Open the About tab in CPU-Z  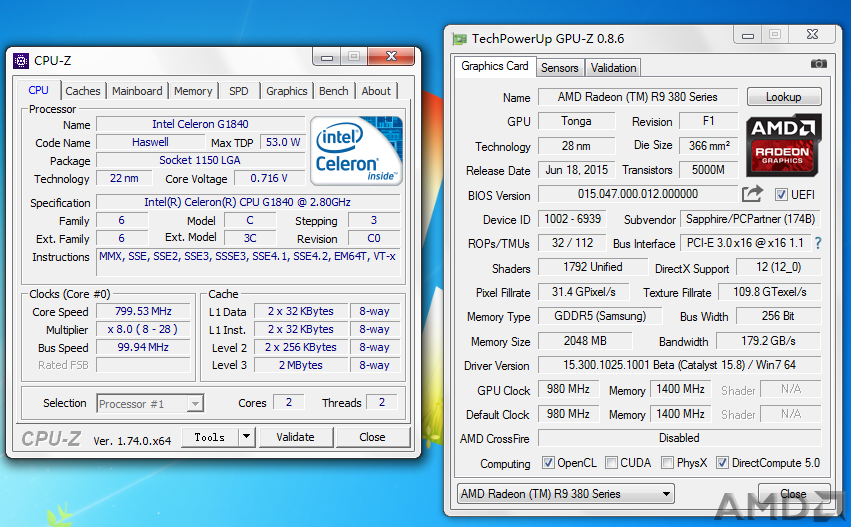[376, 91]
